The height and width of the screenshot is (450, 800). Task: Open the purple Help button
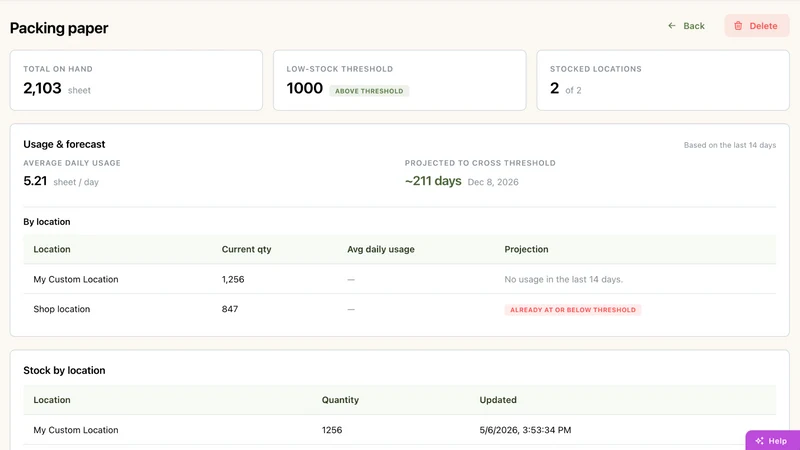coord(772,440)
